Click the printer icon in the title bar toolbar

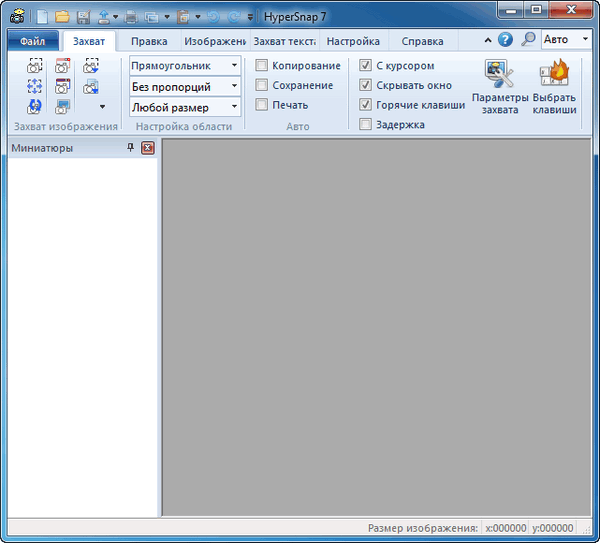click(x=130, y=16)
